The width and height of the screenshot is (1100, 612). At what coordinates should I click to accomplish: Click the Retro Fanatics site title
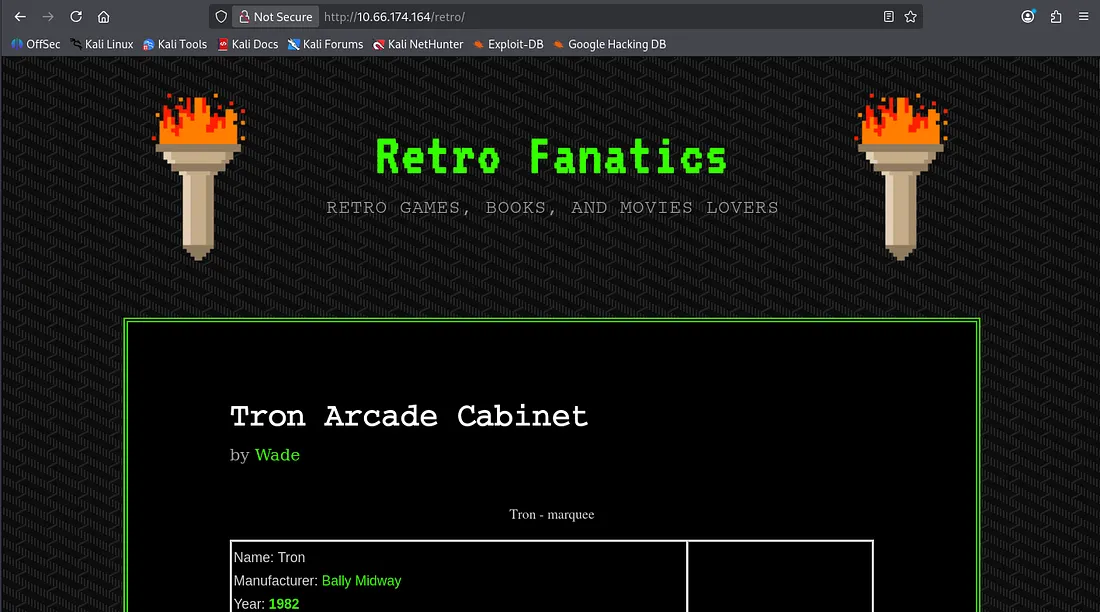551,158
